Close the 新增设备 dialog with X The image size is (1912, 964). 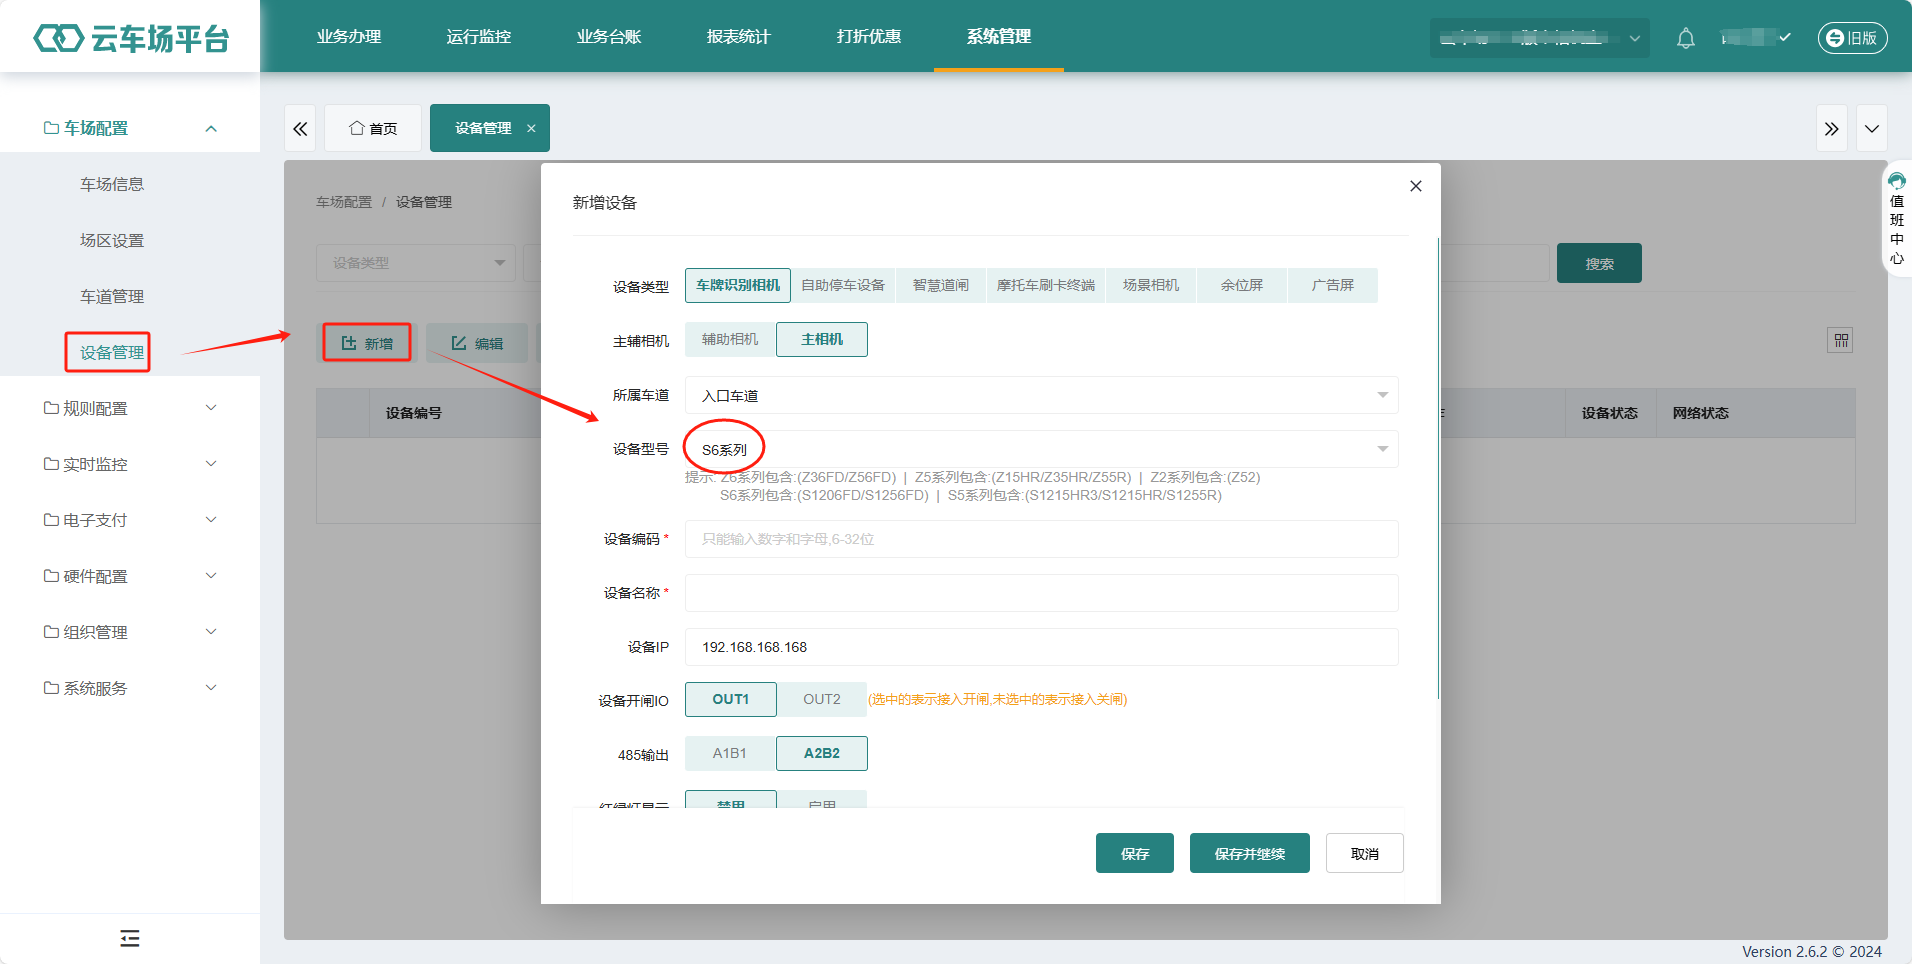tap(1416, 186)
